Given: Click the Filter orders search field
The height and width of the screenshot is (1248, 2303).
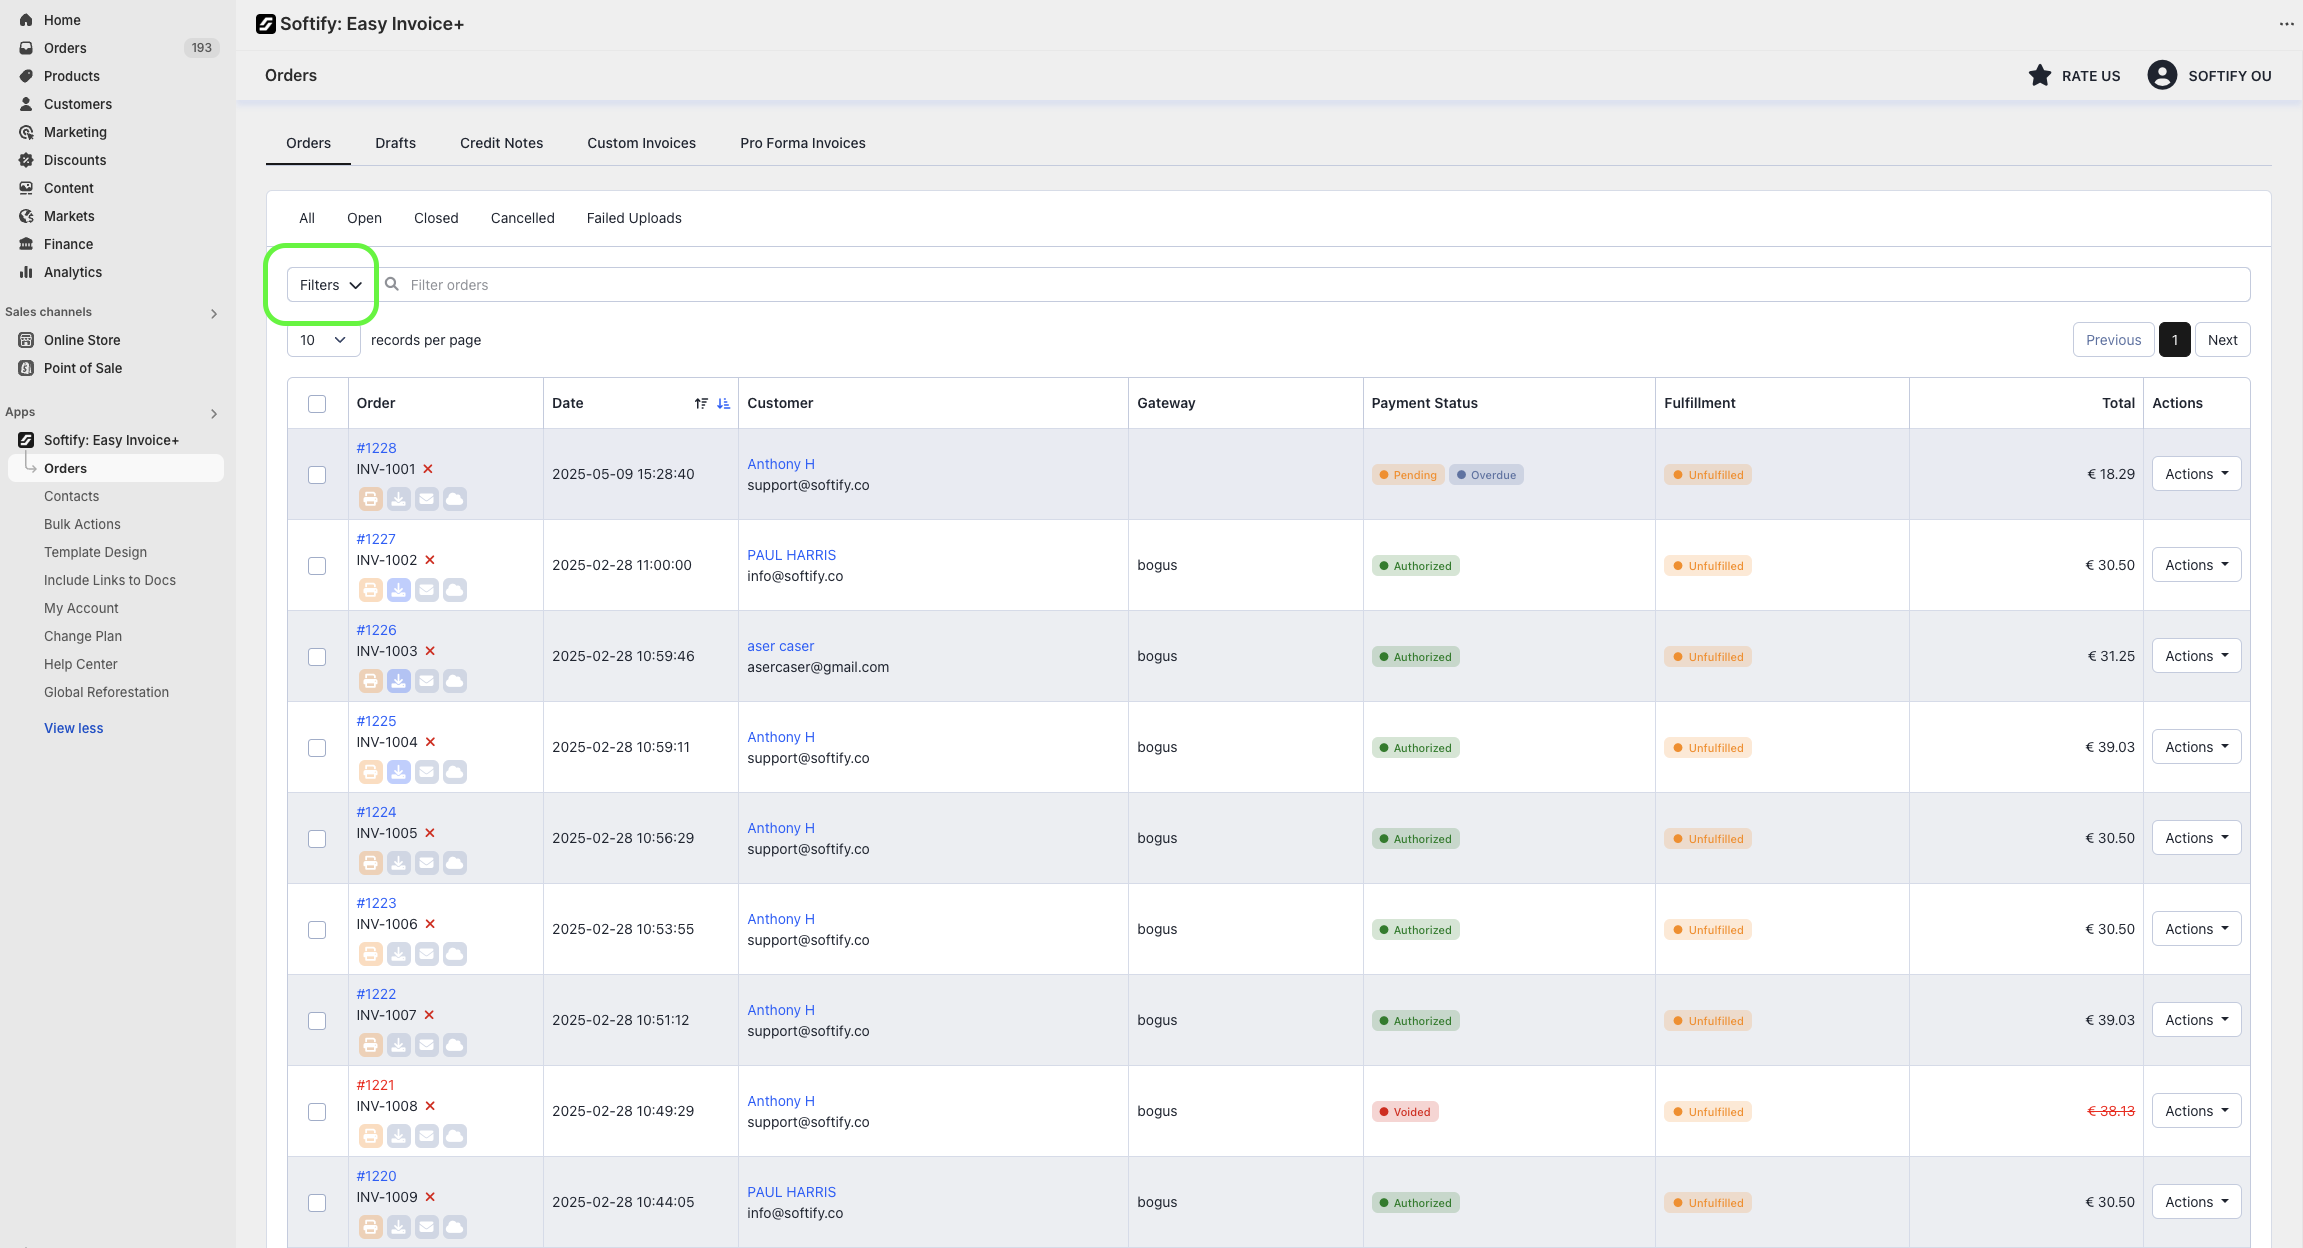Looking at the screenshot, I should click(x=1300, y=285).
